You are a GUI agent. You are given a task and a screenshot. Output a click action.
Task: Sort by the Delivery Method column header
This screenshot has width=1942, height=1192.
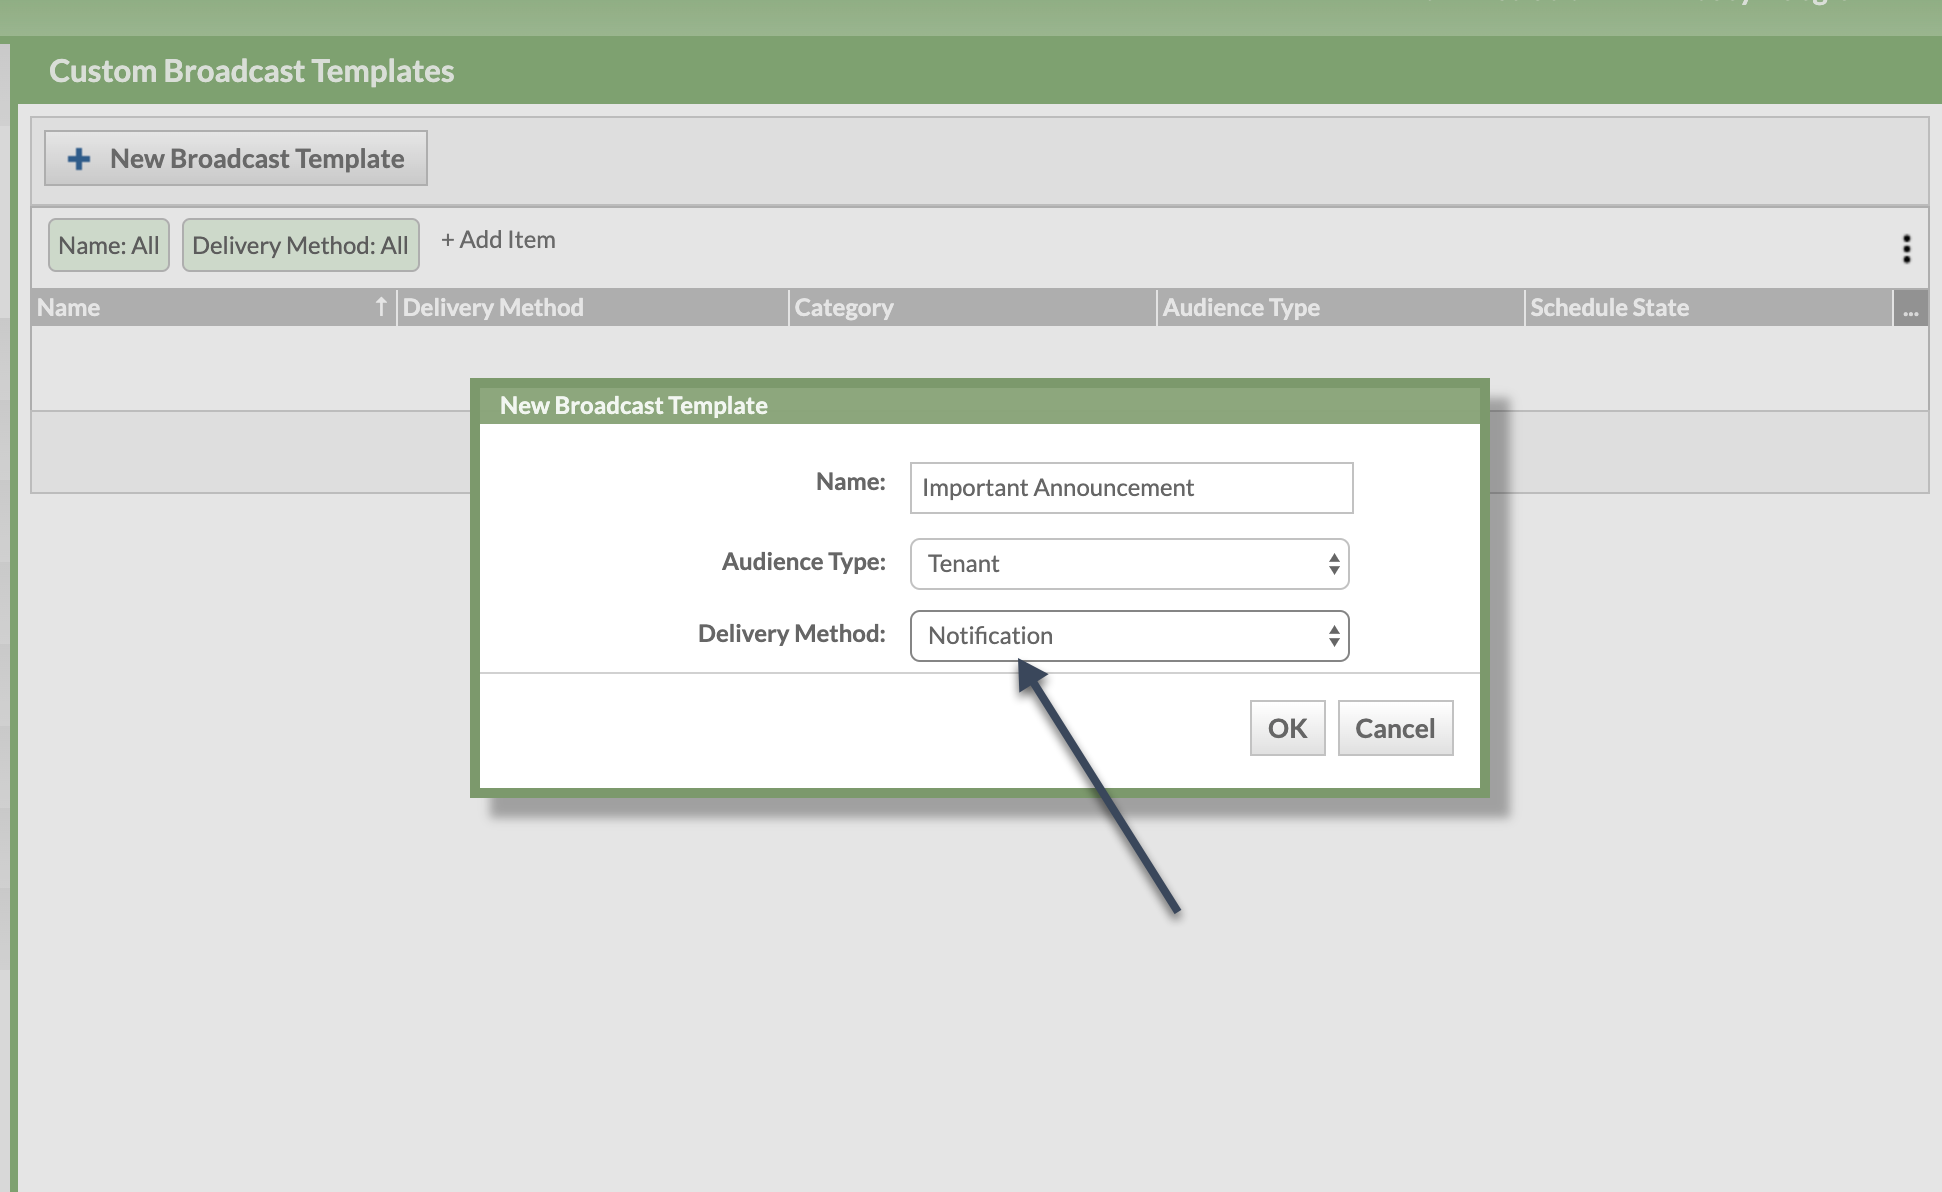[x=492, y=308]
